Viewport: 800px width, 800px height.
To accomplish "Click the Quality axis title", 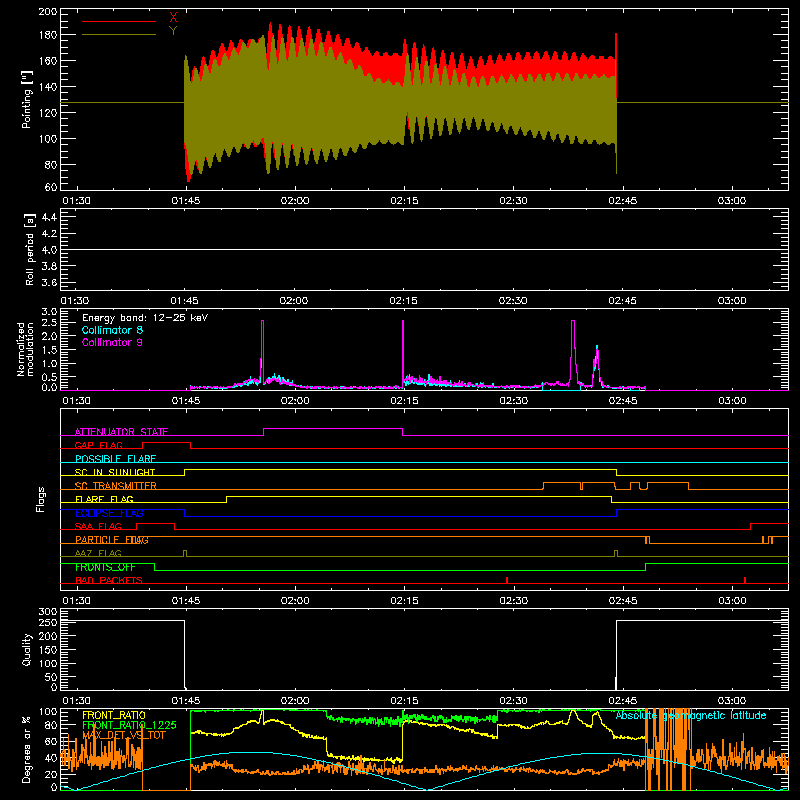I will tap(27, 649).
